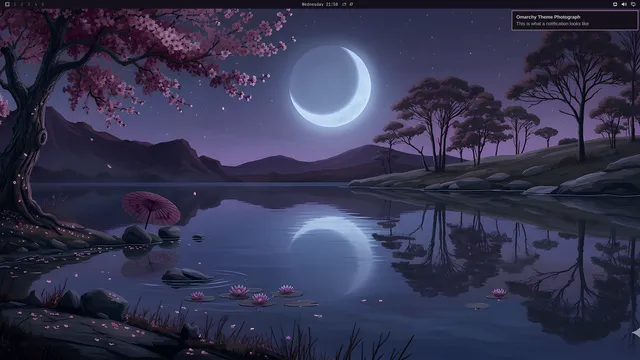
Task: Click the Omarchy Theme Photograph notification title
Action: tap(548, 17)
